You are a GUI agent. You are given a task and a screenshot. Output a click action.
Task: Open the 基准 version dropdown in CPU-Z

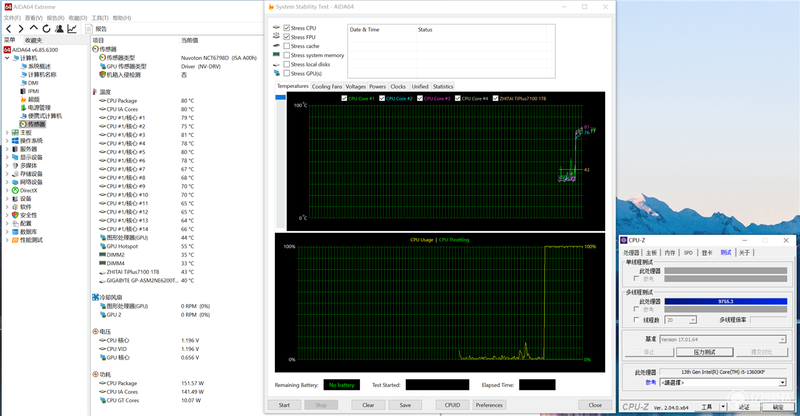(782, 339)
